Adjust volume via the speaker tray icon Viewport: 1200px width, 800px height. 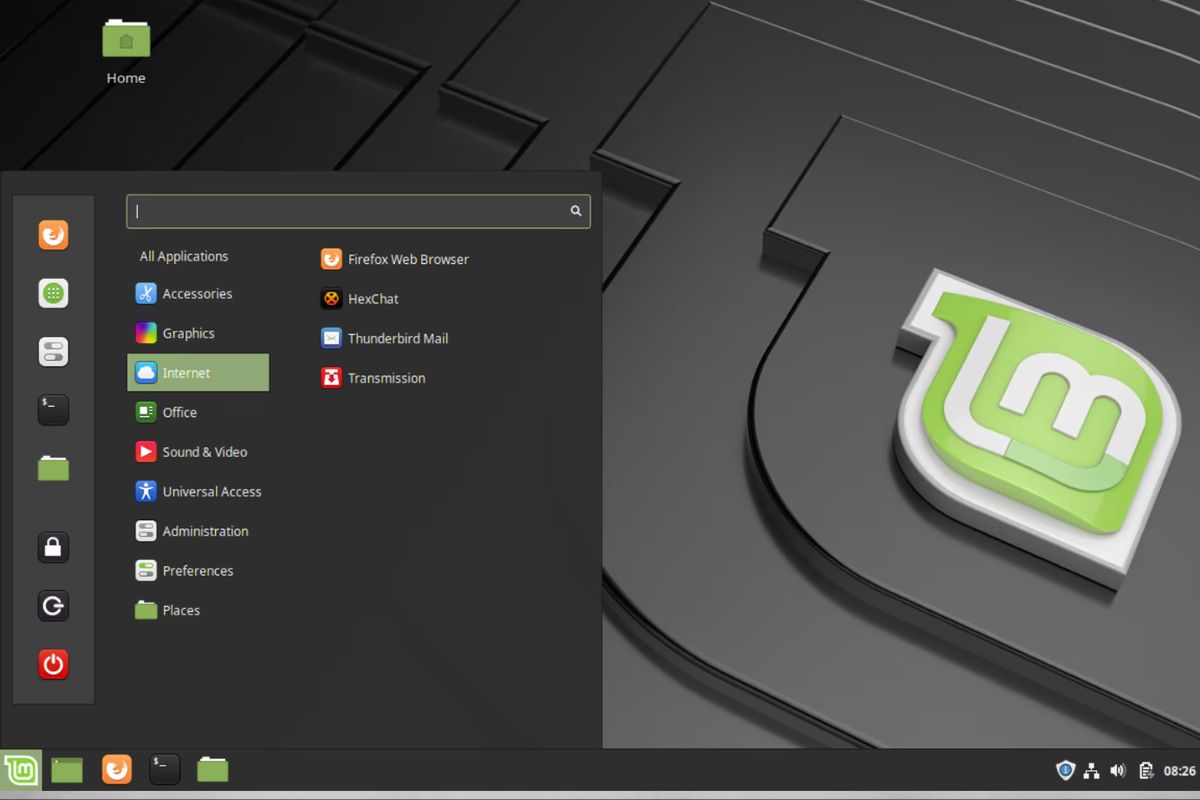point(1118,770)
